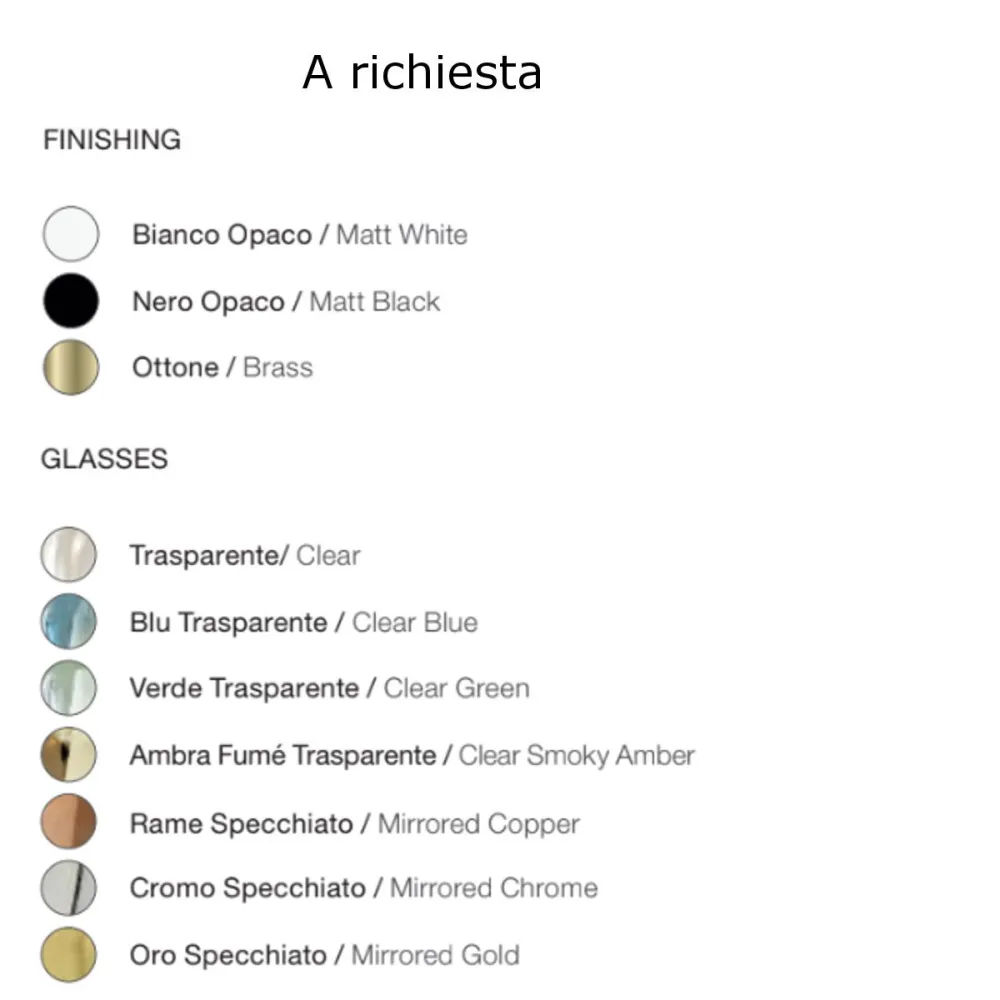Pick the Brass finishing swatch
Image resolution: width=1000 pixels, height=1000 pixels.
(71, 368)
